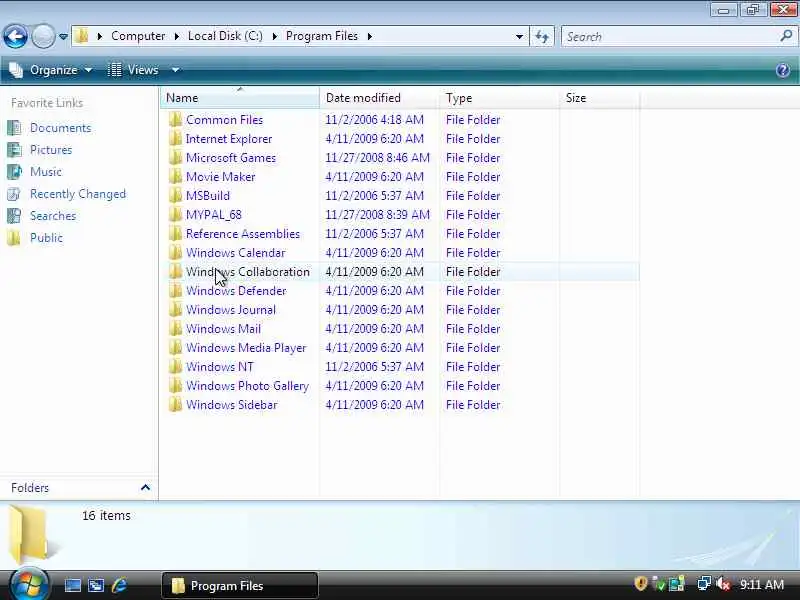Open the Views dropdown arrow

click(176, 70)
